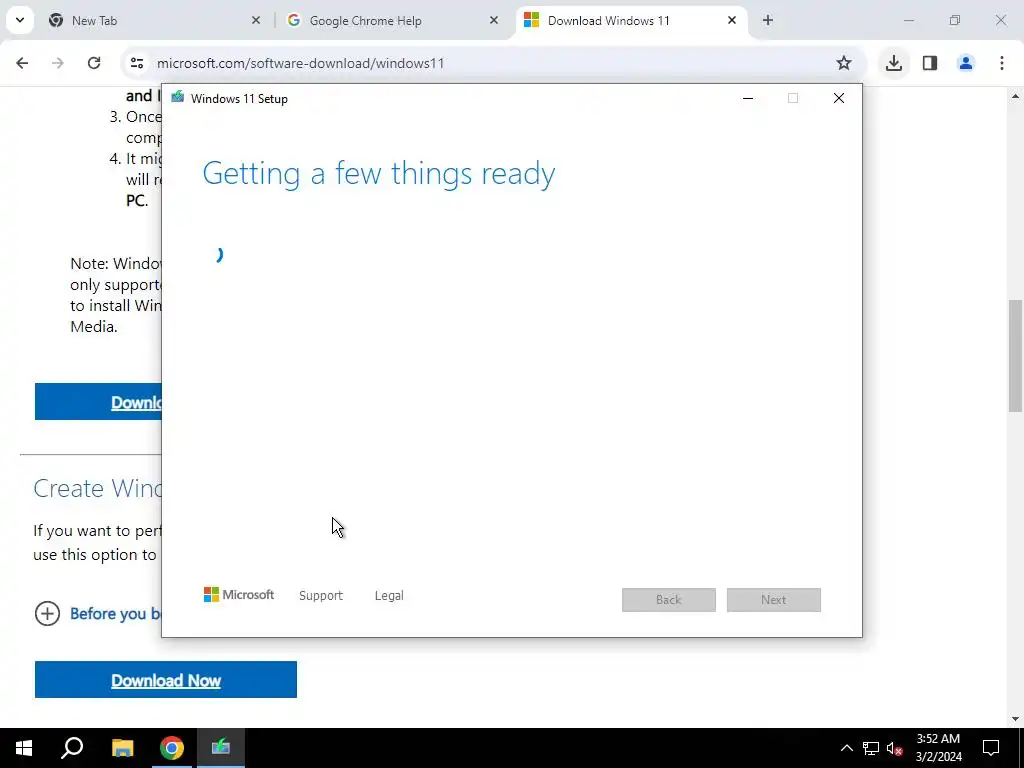The width and height of the screenshot is (1024, 768).
Task: Close the Google Chrome Help tab
Action: [494, 20]
